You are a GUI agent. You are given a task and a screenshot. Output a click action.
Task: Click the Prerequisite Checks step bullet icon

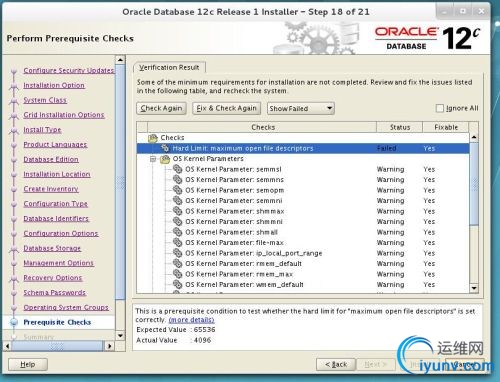[14, 322]
